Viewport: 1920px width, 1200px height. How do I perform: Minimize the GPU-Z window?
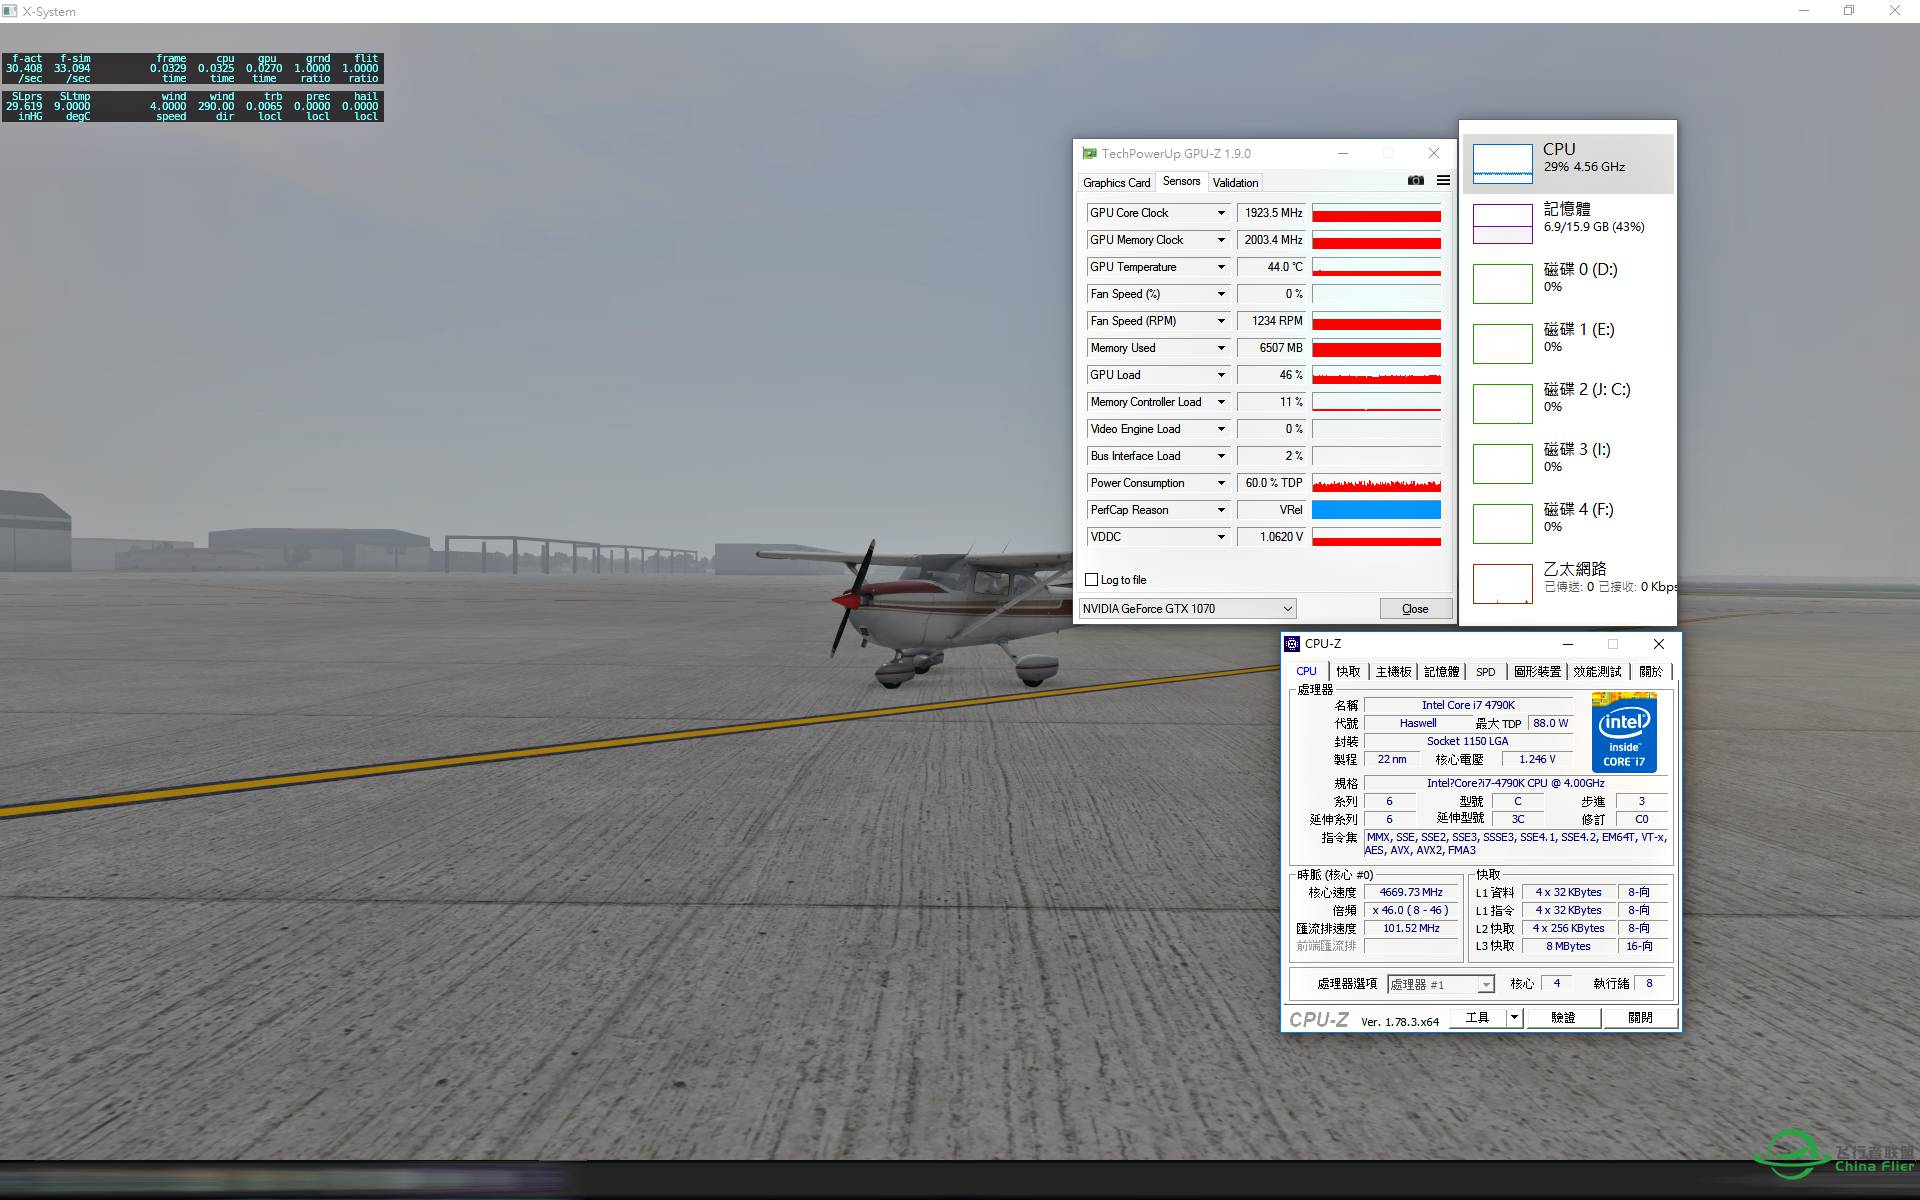[x=1343, y=154]
